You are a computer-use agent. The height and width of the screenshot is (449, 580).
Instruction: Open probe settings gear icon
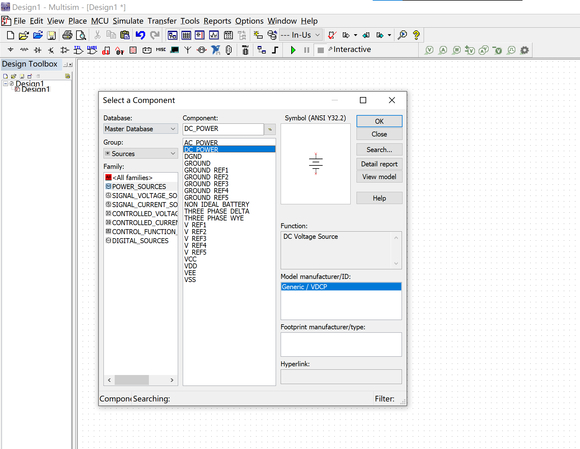pyautogui.click(x=525, y=50)
